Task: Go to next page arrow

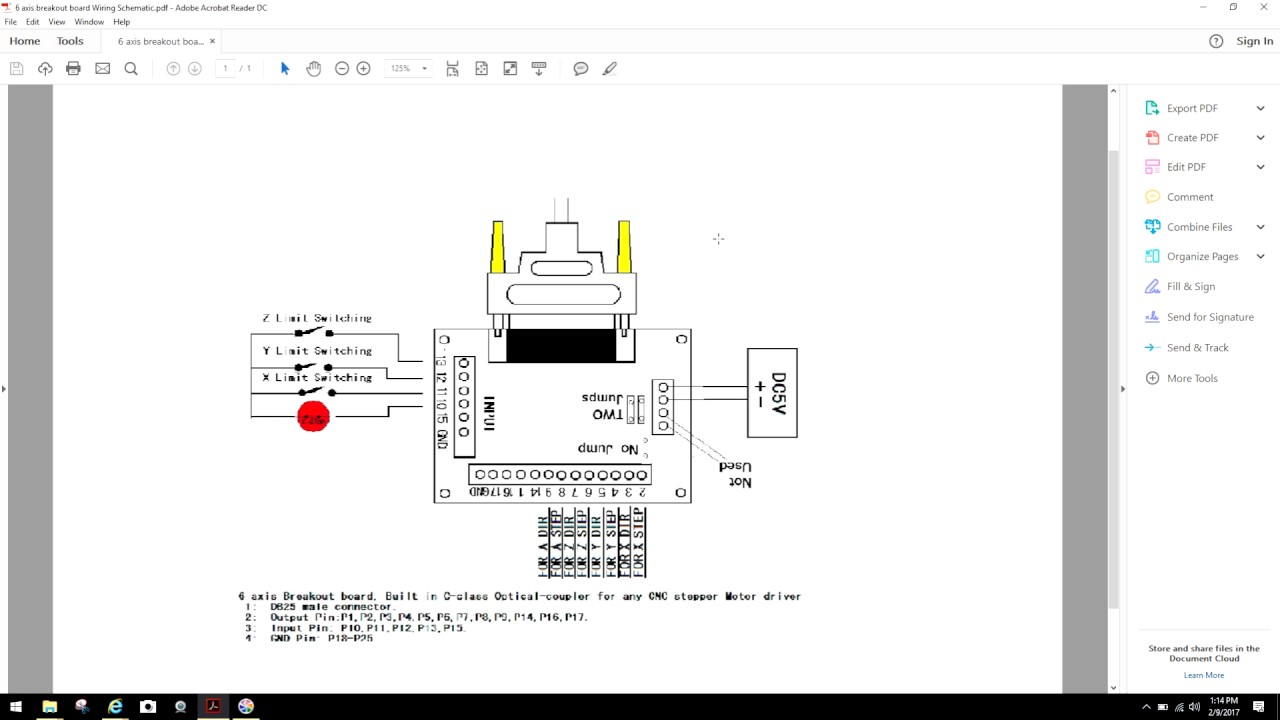Action: [195, 68]
